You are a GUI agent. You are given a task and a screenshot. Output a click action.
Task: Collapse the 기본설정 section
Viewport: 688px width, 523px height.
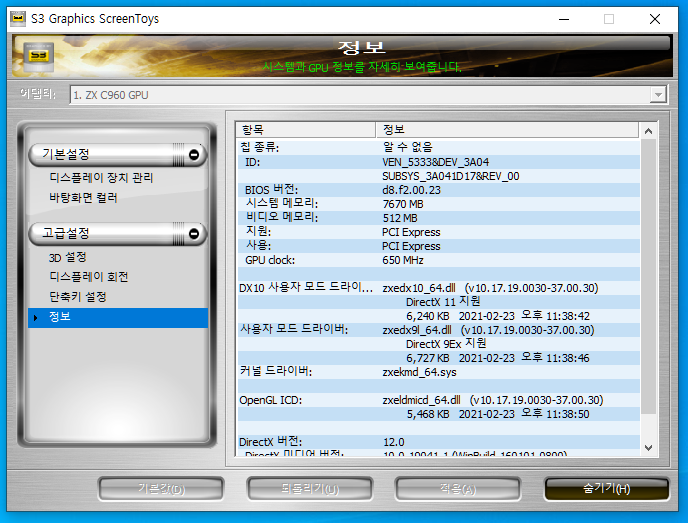194,154
